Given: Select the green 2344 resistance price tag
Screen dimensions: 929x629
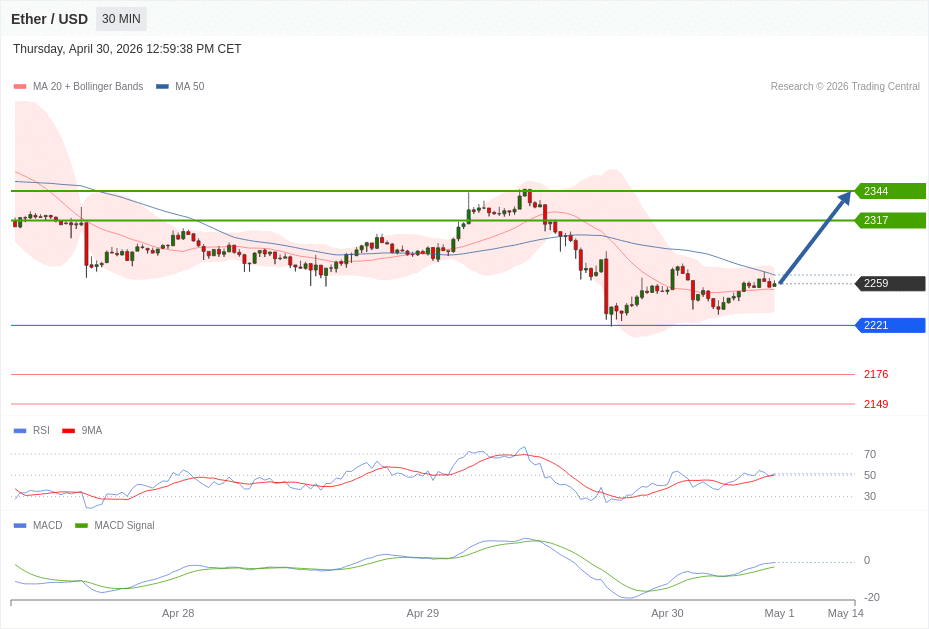Looking at the screenshot, I should pyautogui.click(x=890, y=191).
